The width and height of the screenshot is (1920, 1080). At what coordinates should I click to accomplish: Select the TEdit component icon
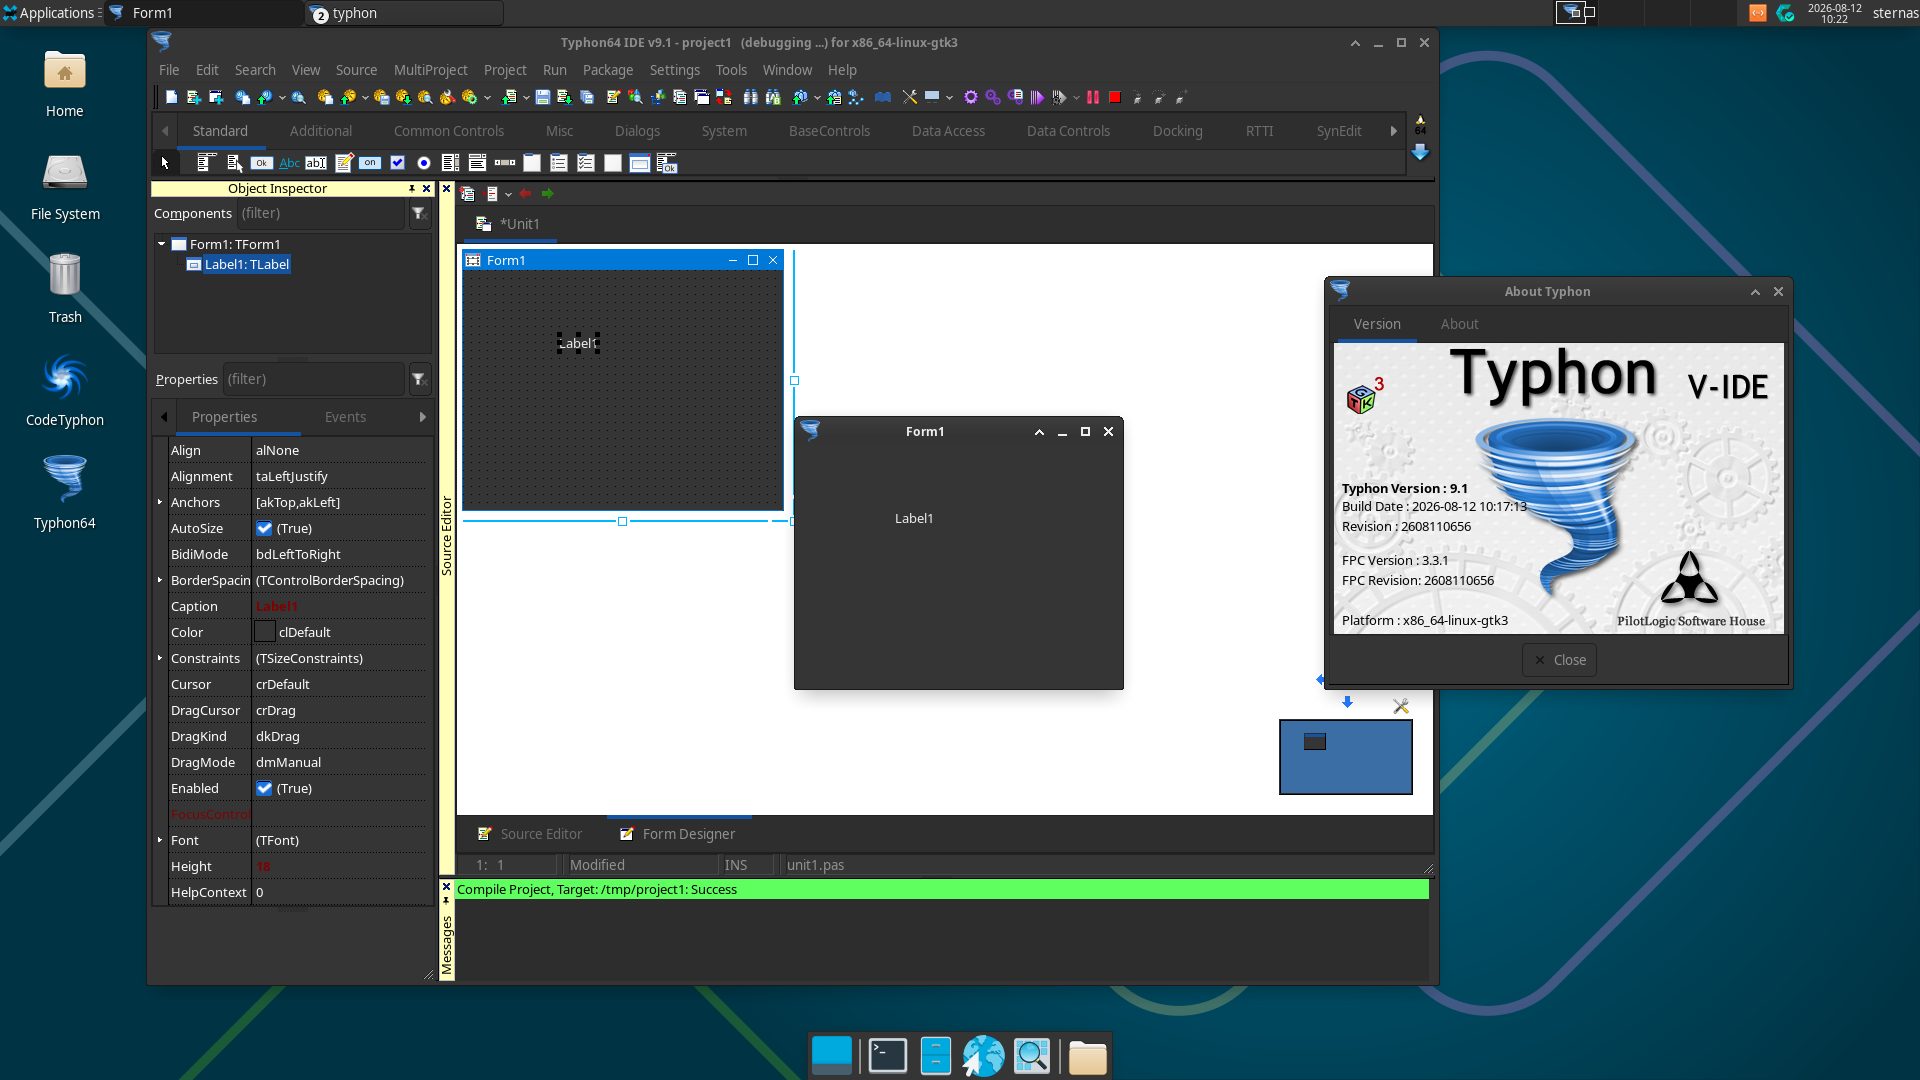316,163
